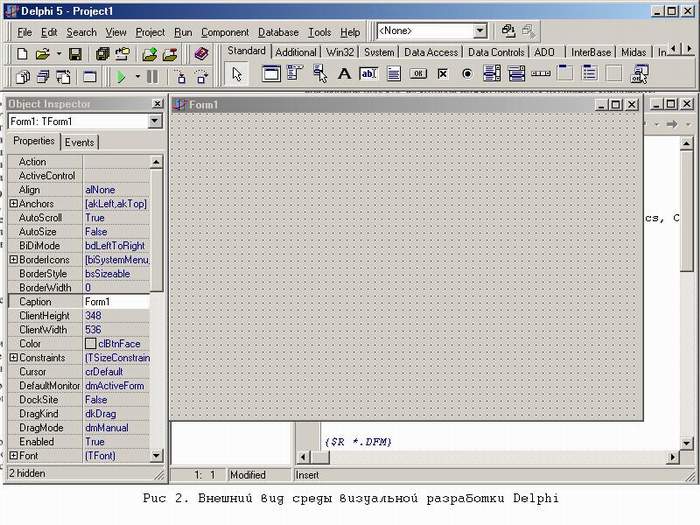Screen dimensions: 700x525
Task: Click the Object Inspector vertical scrollbar thumb
Action: [x=156, y=231]
